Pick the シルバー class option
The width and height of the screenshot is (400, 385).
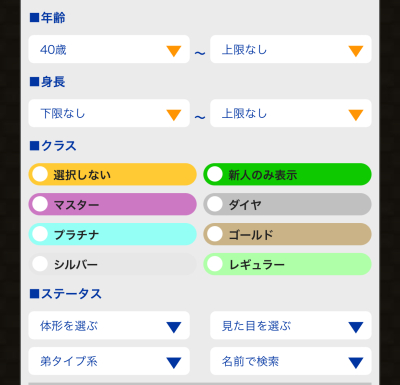pos(112,264)
